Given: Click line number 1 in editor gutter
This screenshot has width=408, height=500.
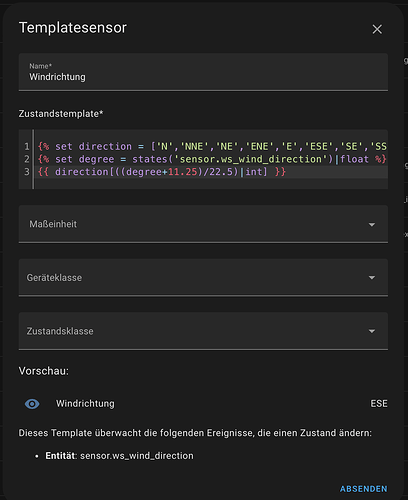Looking at the screenshot, I should coord(27,146).
